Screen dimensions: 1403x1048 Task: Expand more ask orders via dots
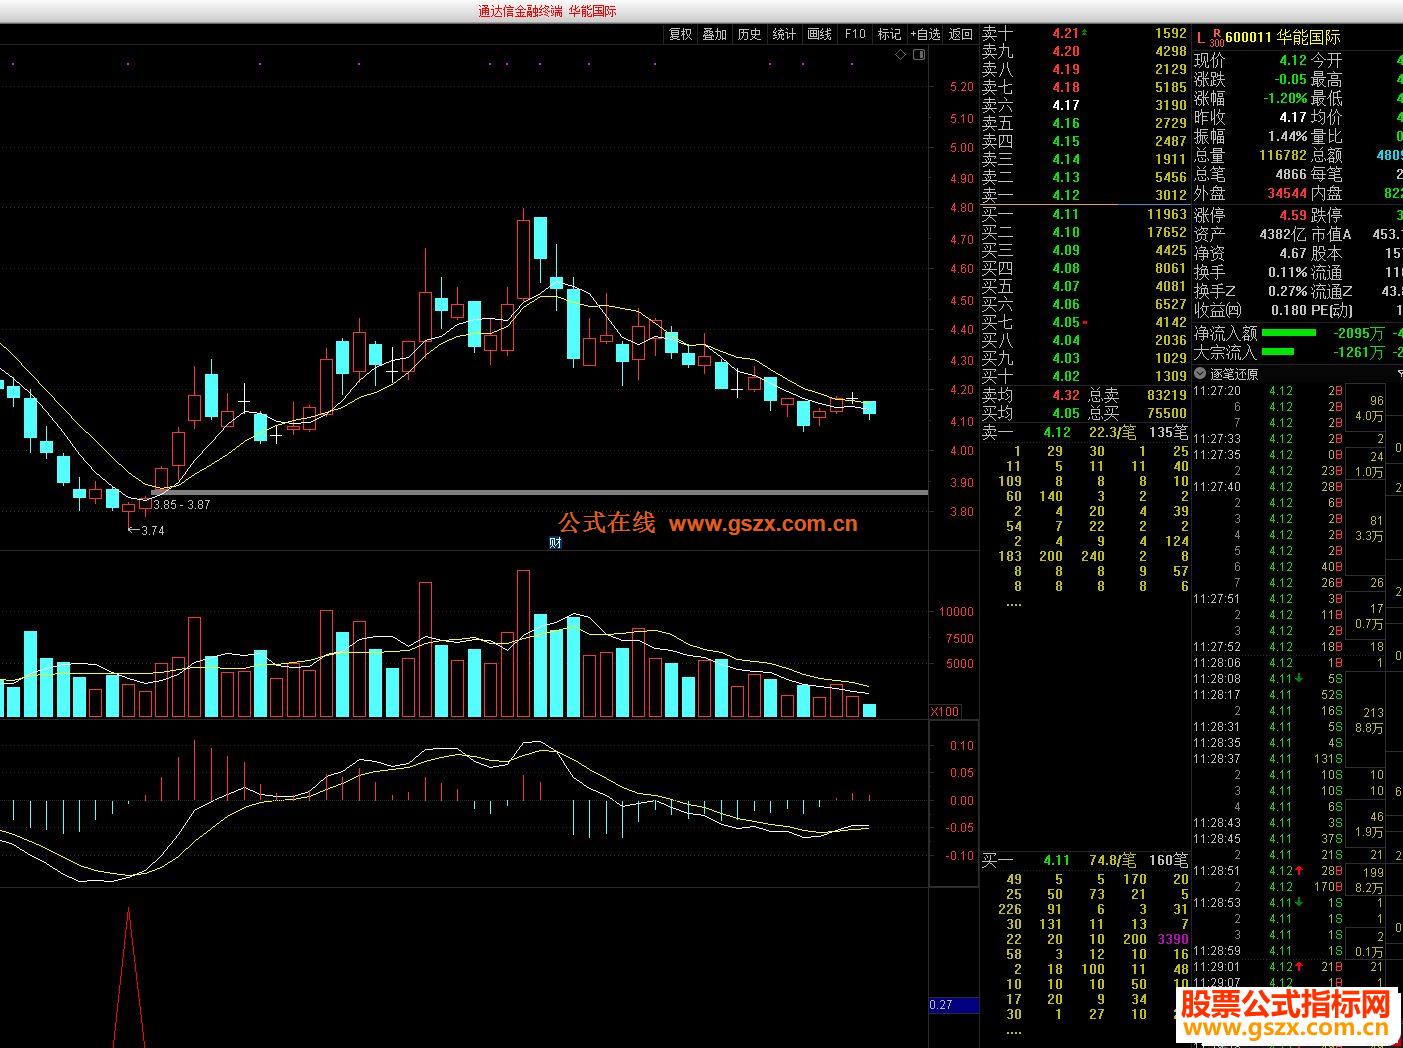(1014, 605)
